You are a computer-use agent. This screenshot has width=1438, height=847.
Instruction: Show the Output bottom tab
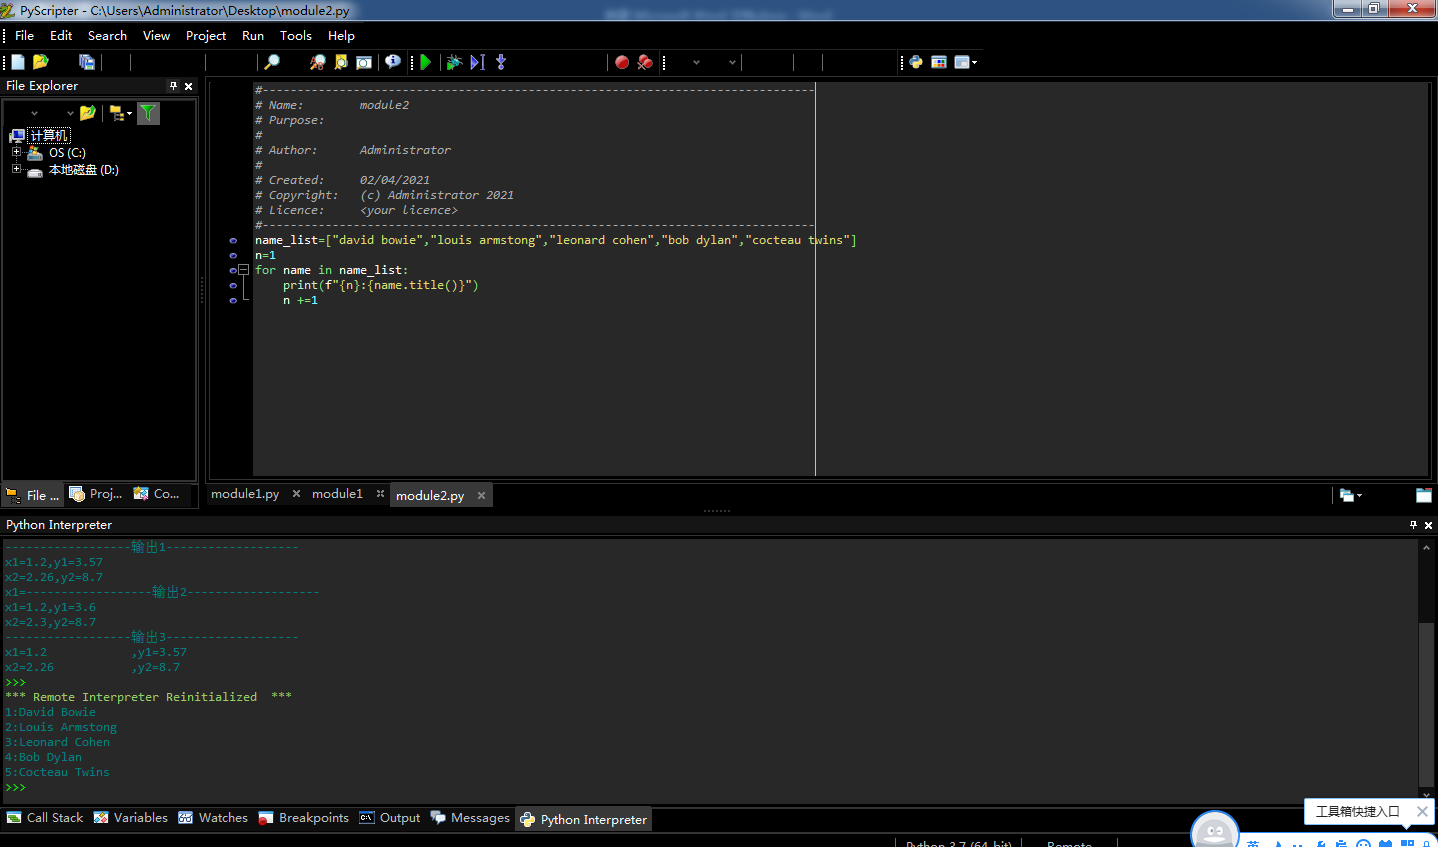pos(390,818)
